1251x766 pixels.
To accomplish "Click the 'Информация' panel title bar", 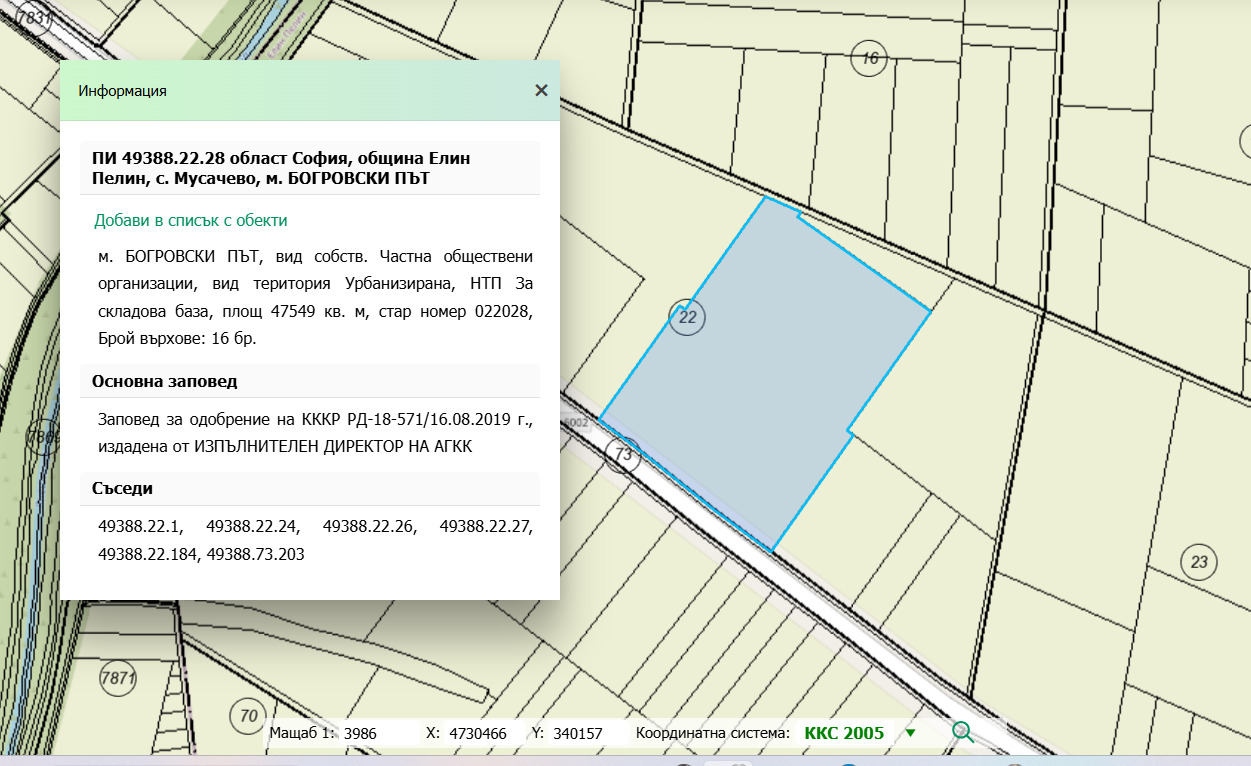I will [x=300, y=90].
